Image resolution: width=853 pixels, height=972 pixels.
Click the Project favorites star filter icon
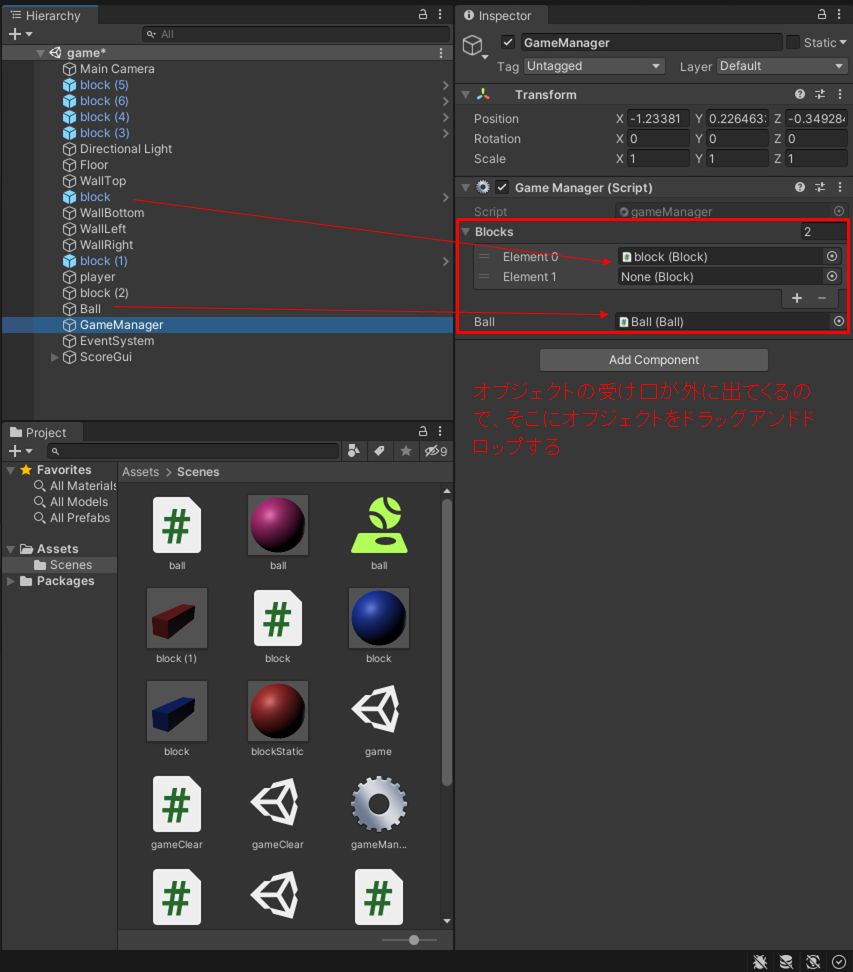click(405, 452)
